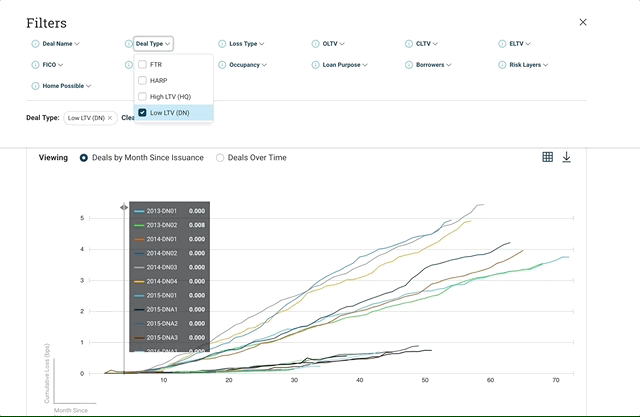Click info icon beside Deal Name
This screenshot has width=640, height=417.
tap(35, 44)
